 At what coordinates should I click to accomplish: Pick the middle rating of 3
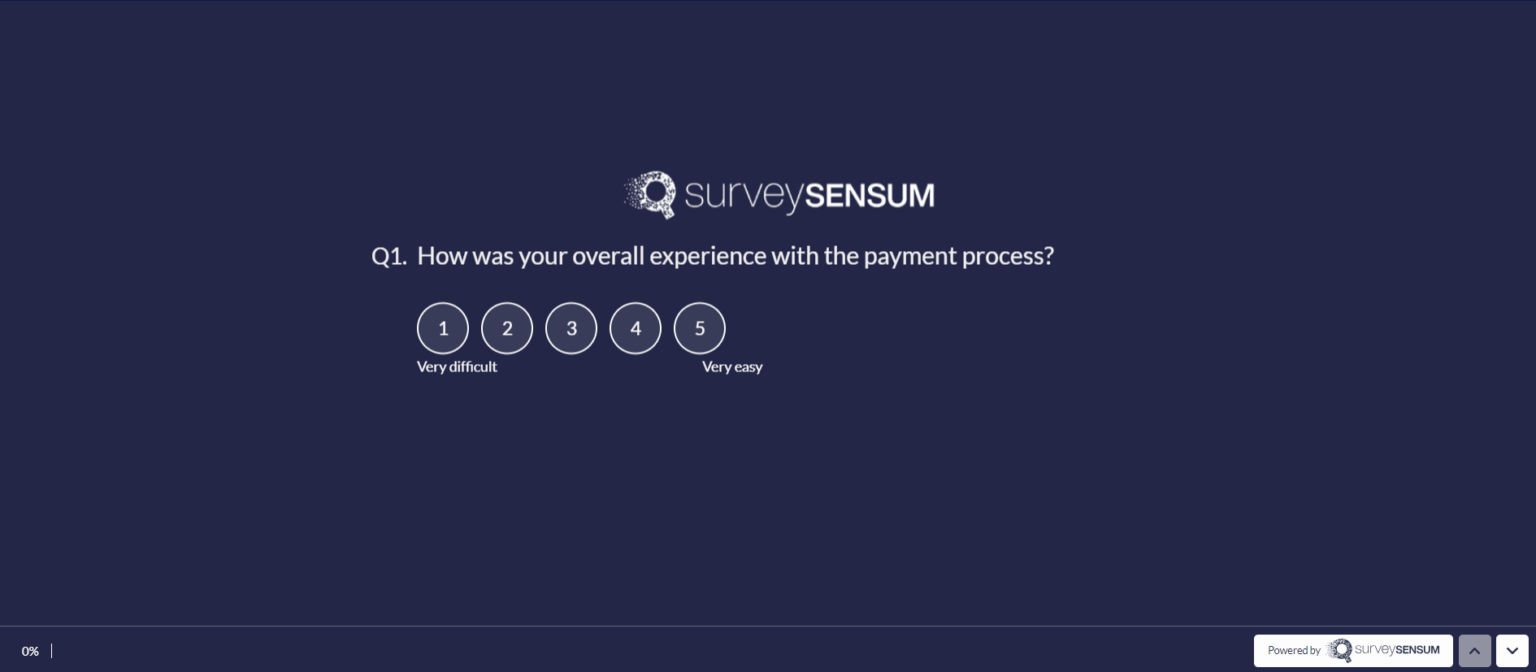571,328
